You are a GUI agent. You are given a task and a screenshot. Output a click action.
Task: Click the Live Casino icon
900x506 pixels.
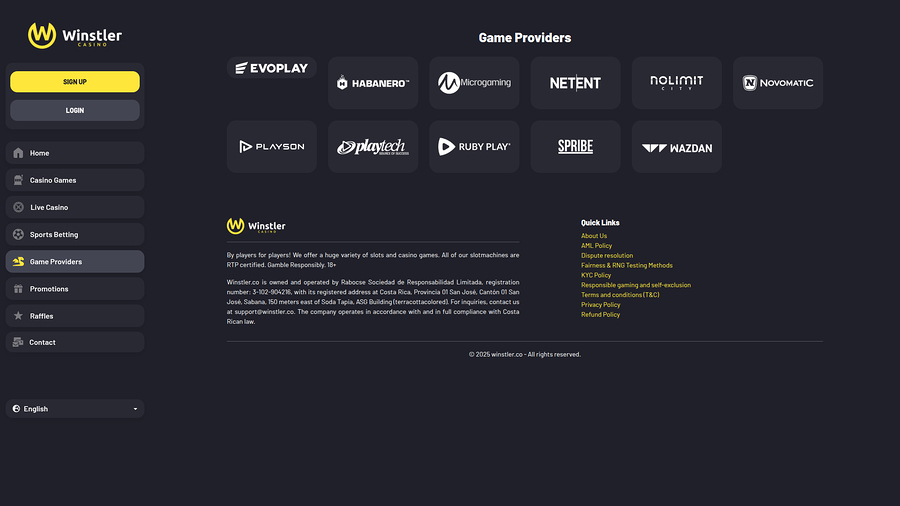click(18, 207)
